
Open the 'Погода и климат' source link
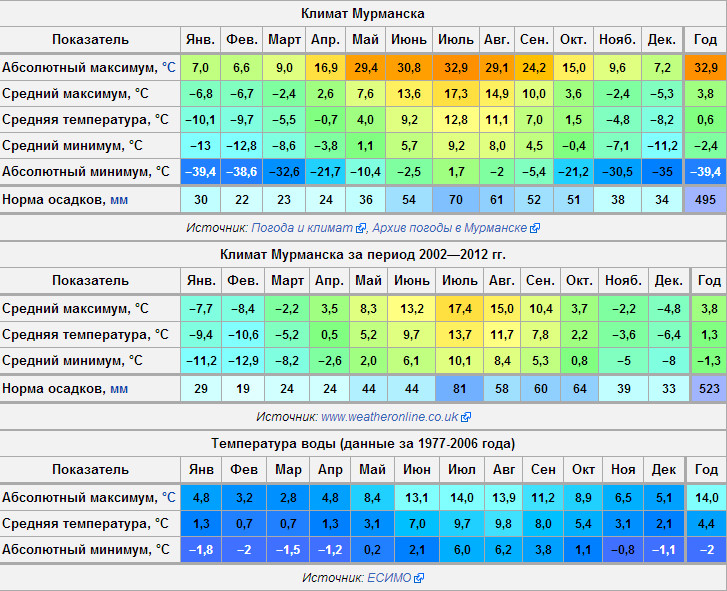(302, 228)
